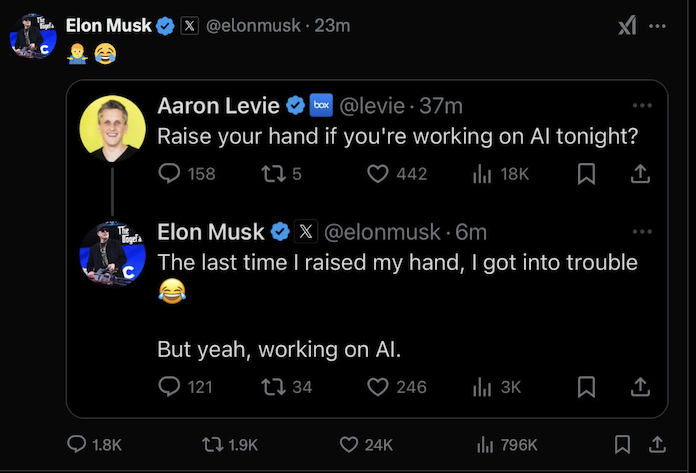The image size is (696, 473).
Task: Bookmark Elon Musk's main post
Action: coord(622,444)
